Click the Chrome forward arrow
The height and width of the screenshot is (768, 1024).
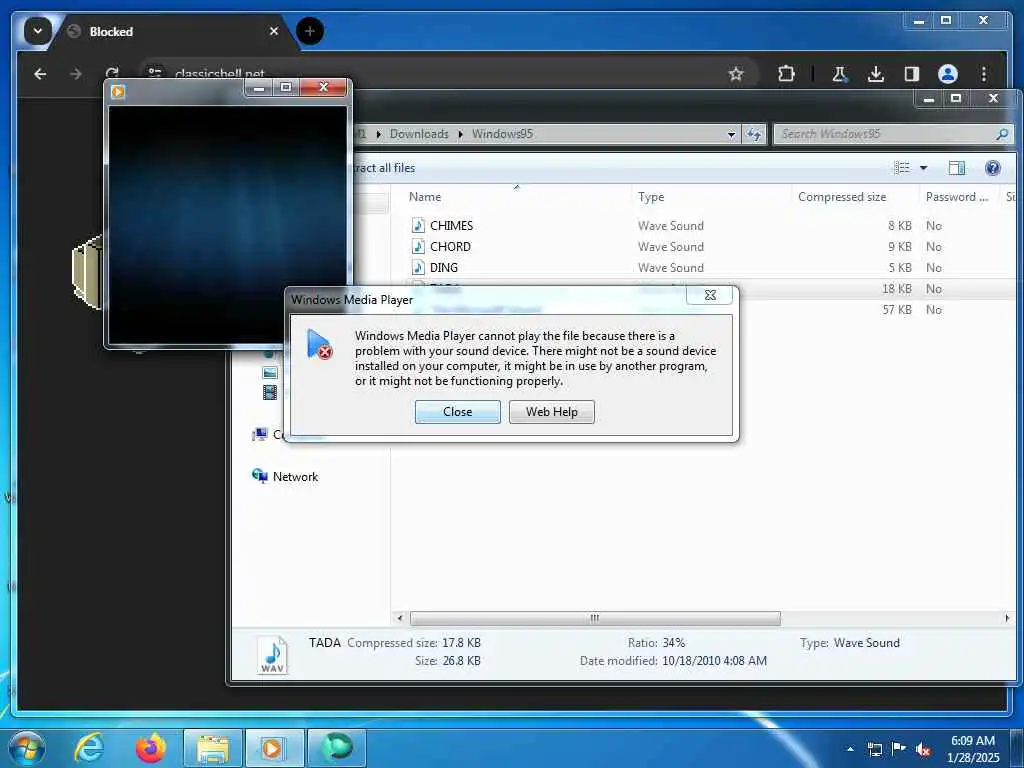pos(76,74)
